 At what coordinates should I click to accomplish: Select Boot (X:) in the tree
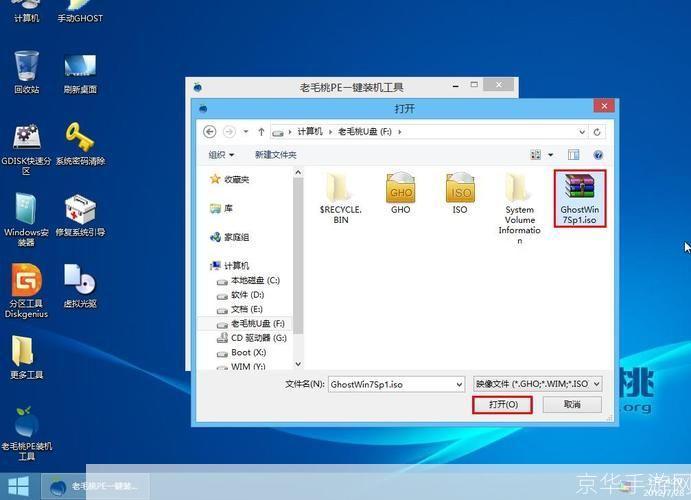(241, 352)
